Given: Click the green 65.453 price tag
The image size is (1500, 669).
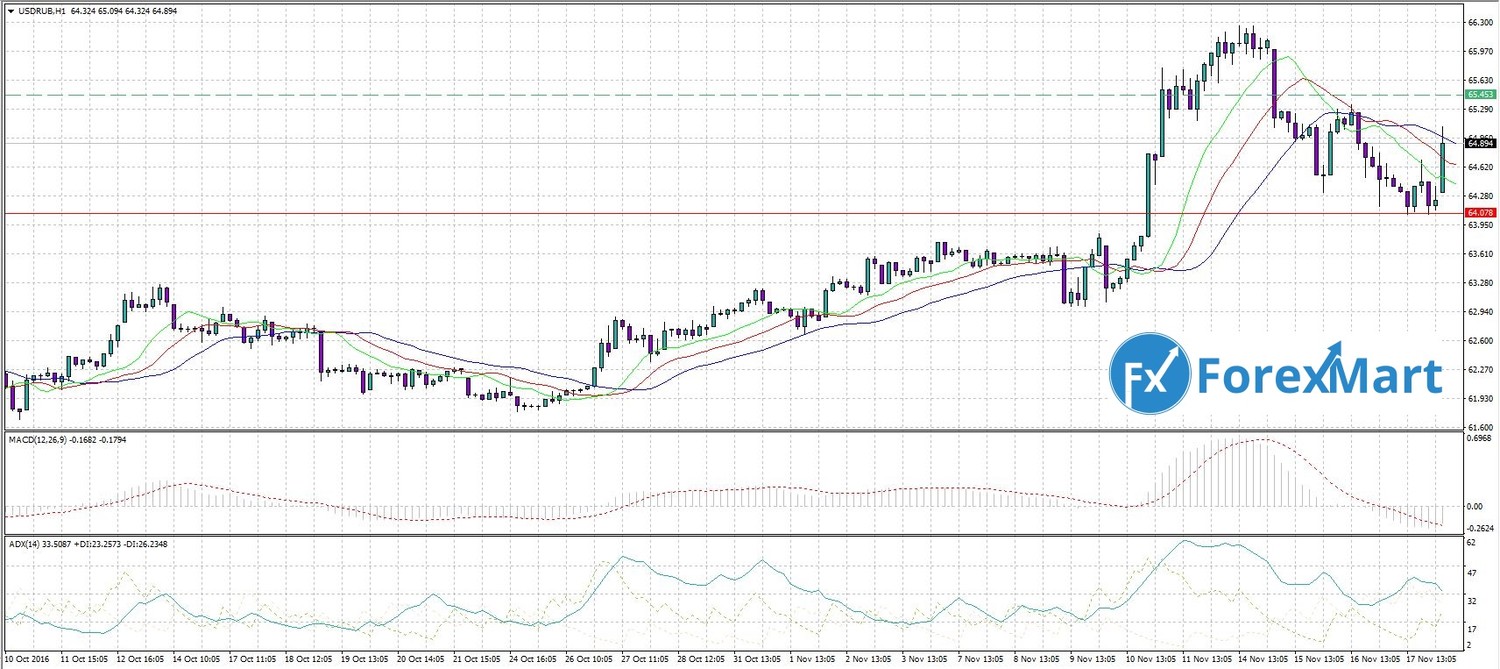Looking at the screenshot, I should click(x=1479, y=94).
